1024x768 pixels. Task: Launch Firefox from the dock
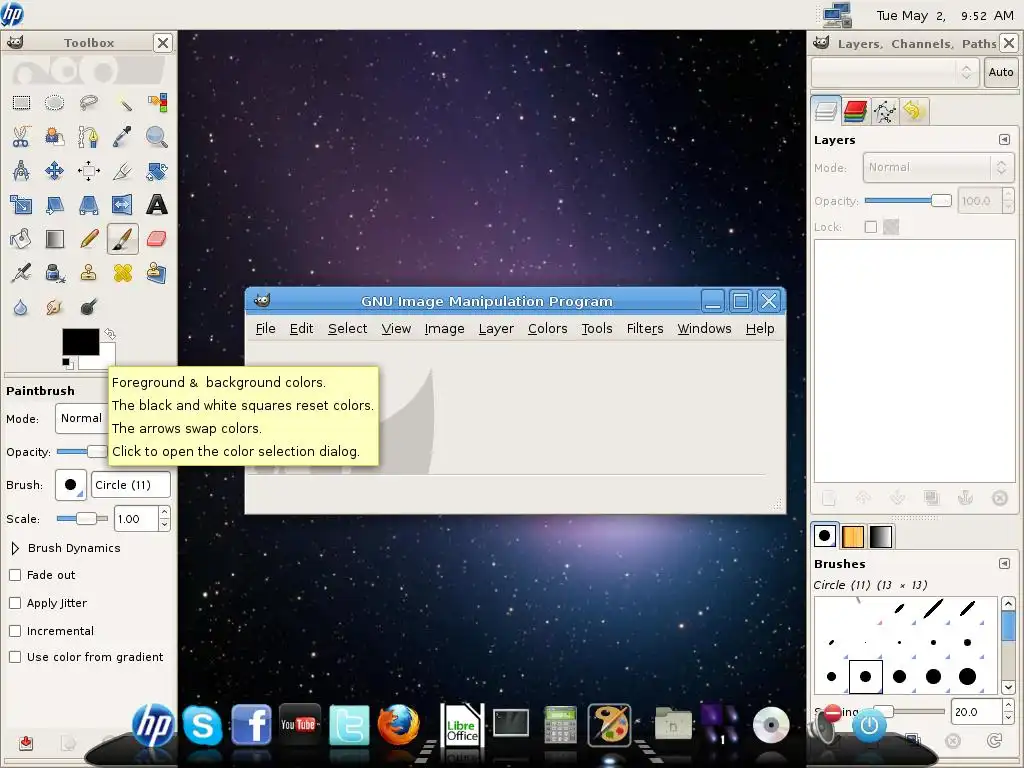tap(398, 725)
